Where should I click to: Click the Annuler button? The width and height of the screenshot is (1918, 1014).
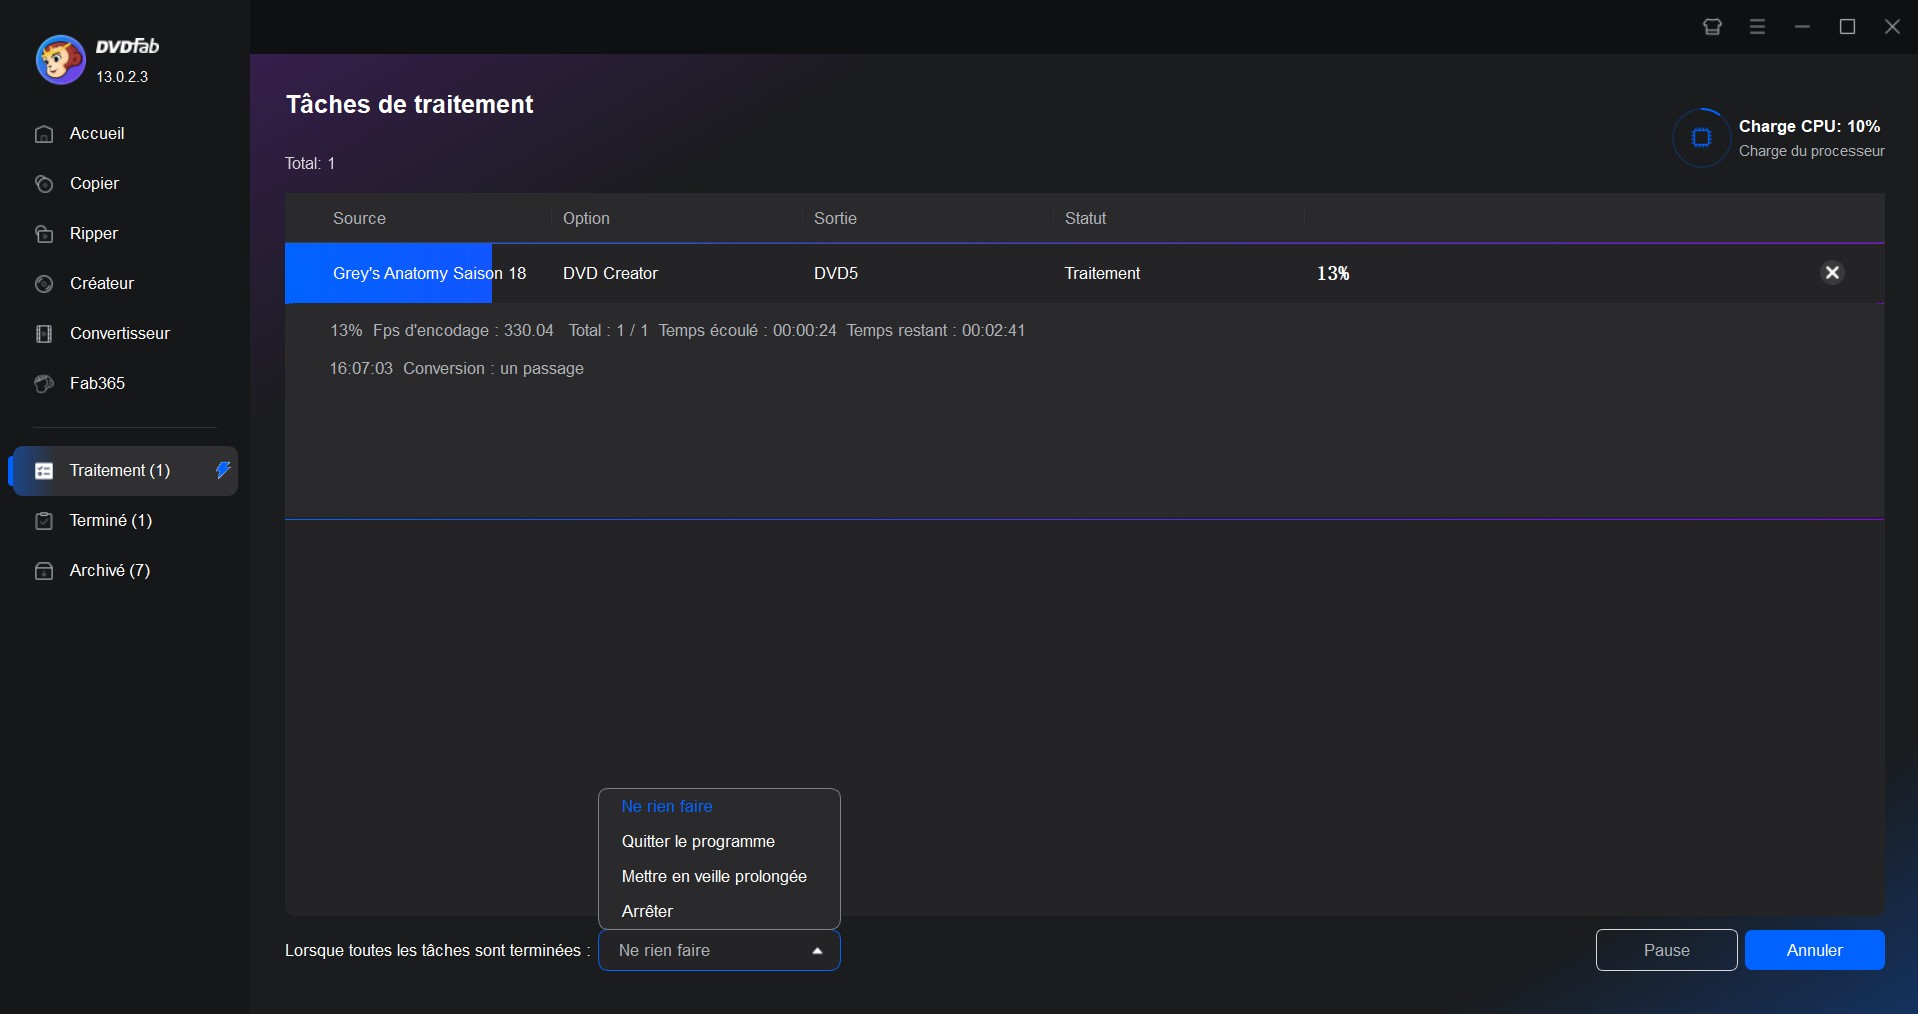coord(1814,950)
